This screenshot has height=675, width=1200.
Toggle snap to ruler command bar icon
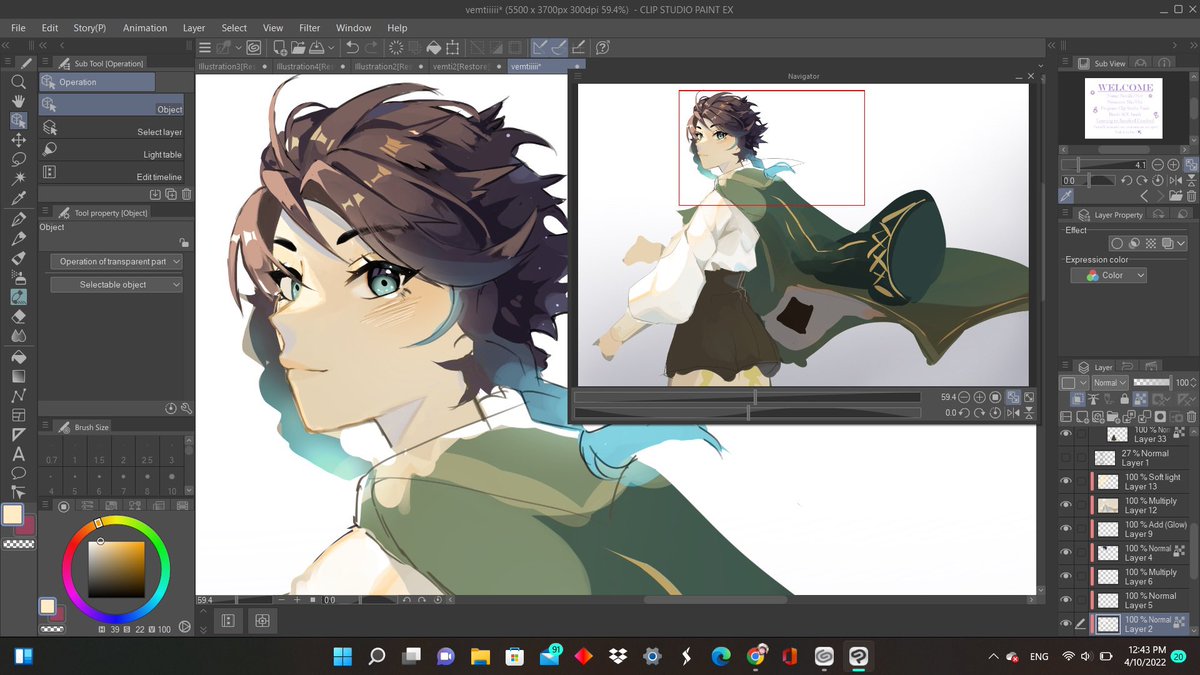(541, 47)
